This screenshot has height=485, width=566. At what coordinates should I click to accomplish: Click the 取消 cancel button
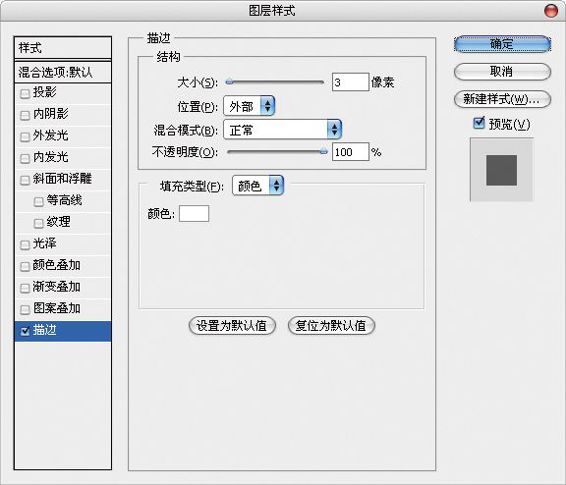(x=502, y=71)
